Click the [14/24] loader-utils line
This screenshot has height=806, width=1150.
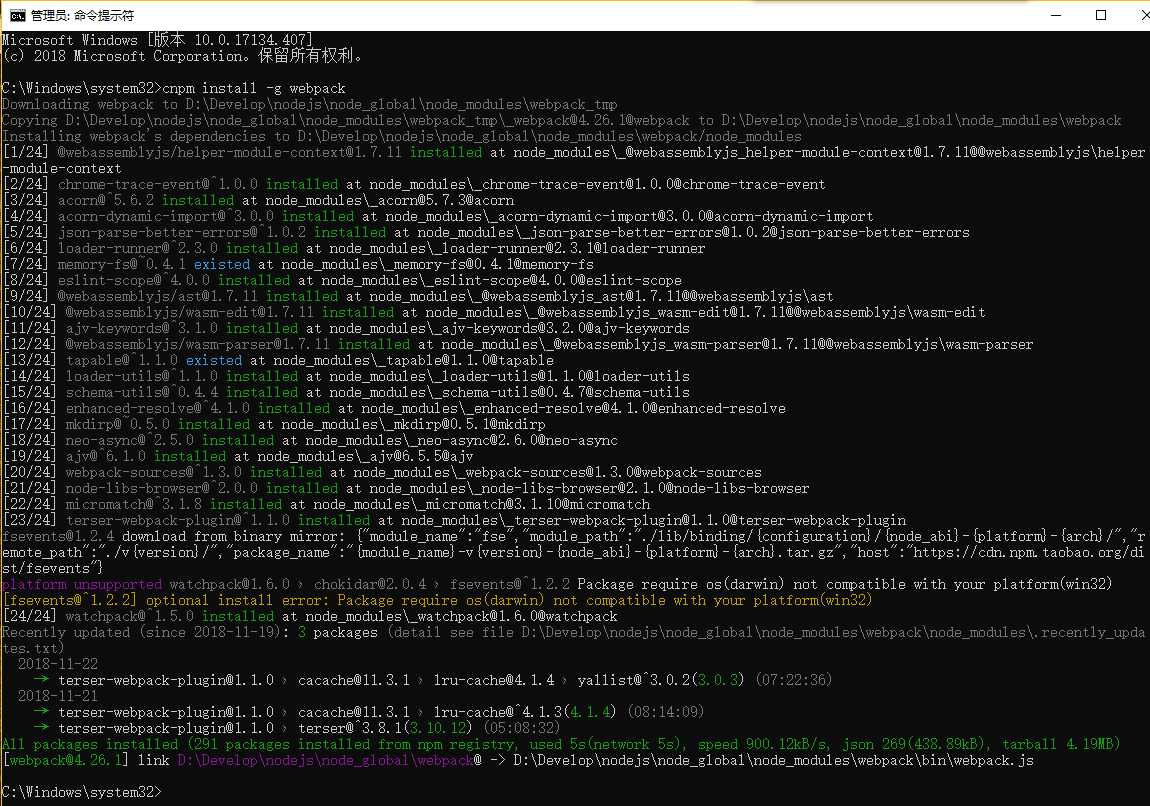click(346, 376)
